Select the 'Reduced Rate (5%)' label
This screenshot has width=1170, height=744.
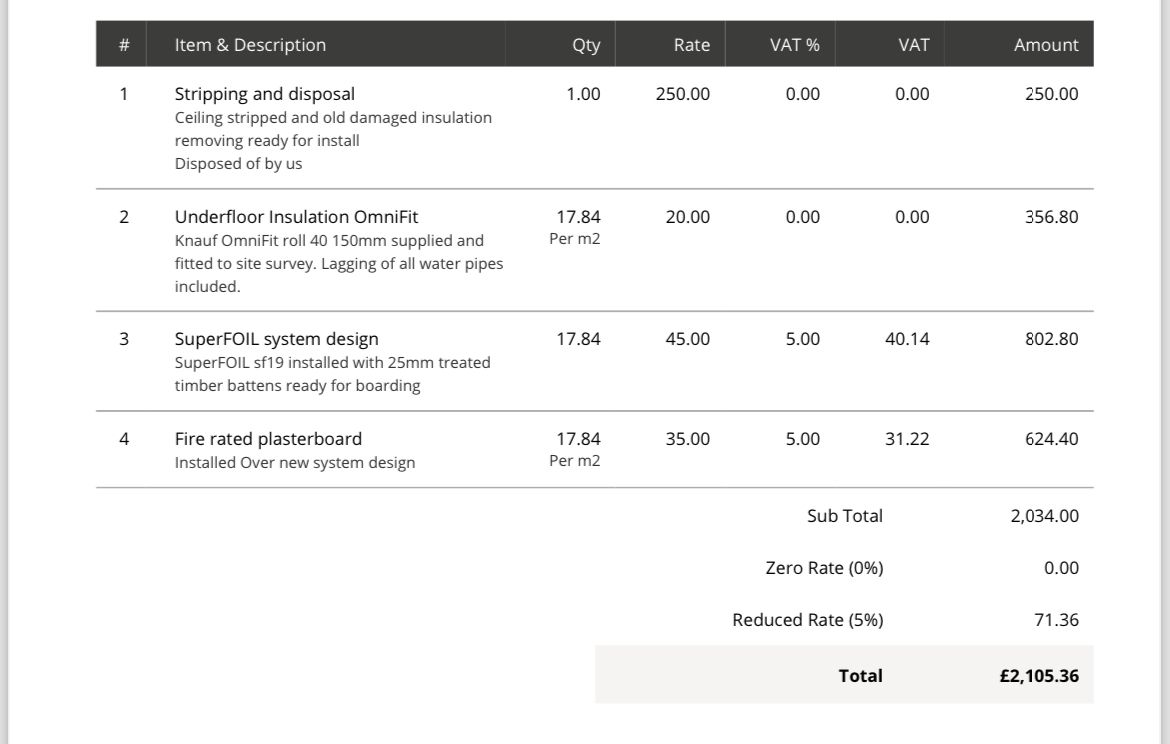coord(807,620)
